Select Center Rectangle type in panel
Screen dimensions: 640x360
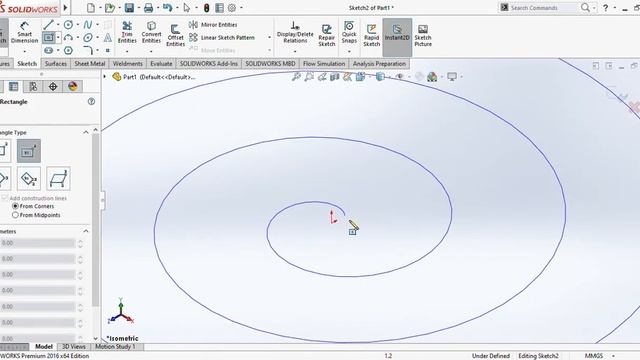(x=29, y=151)
